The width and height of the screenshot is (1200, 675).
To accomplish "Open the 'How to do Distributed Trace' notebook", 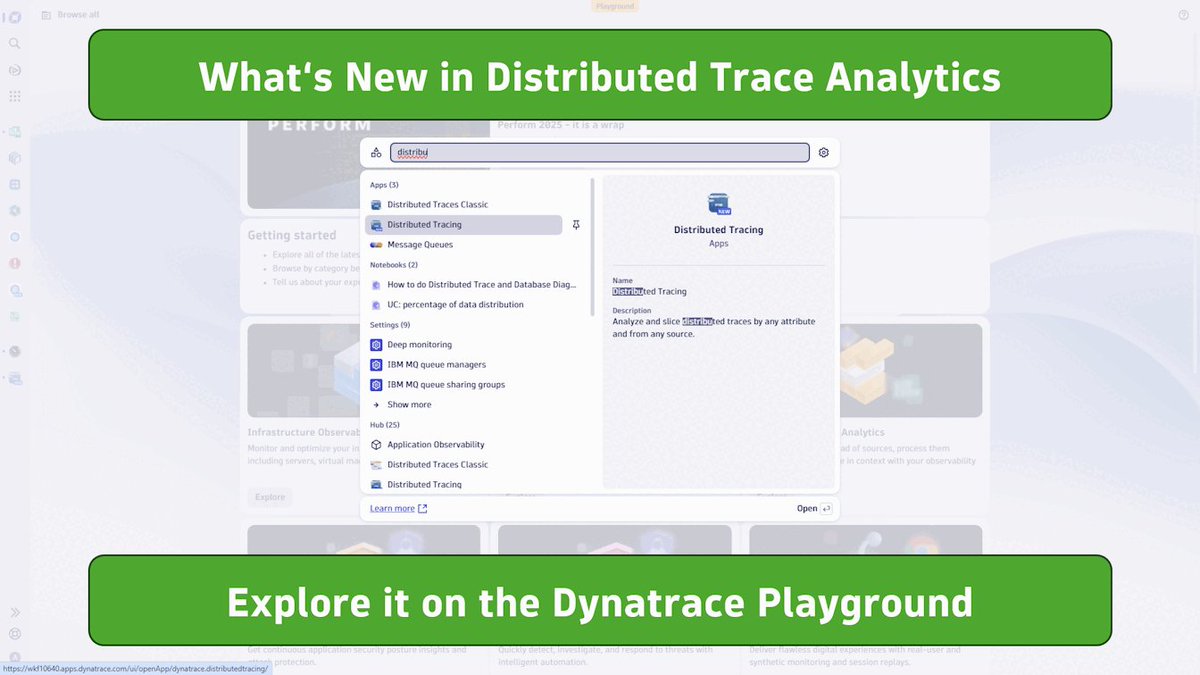I will pyautogui.click(x=481, y=284).
